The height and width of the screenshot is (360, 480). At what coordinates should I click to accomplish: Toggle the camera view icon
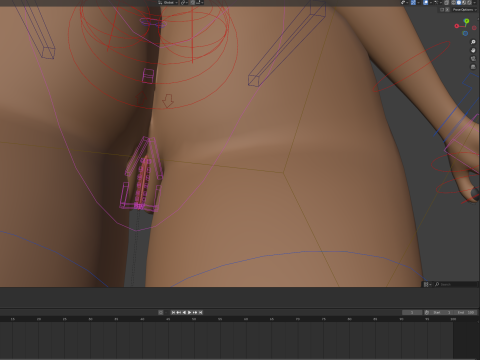coord(473,59)
